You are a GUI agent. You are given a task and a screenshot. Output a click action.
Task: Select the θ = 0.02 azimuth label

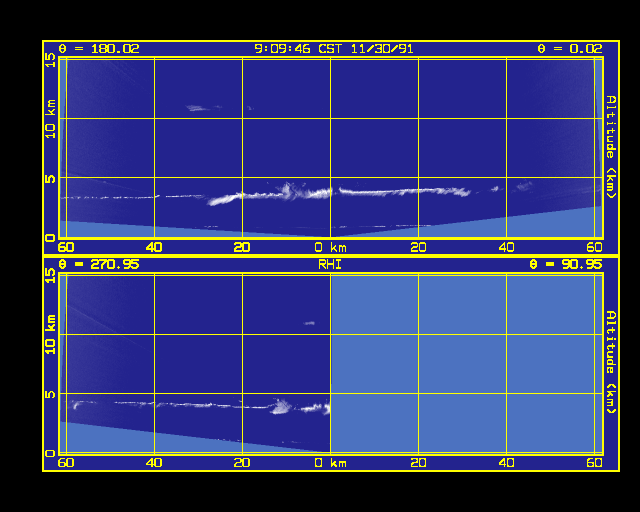pyautogui.click(x=570, y=49)
